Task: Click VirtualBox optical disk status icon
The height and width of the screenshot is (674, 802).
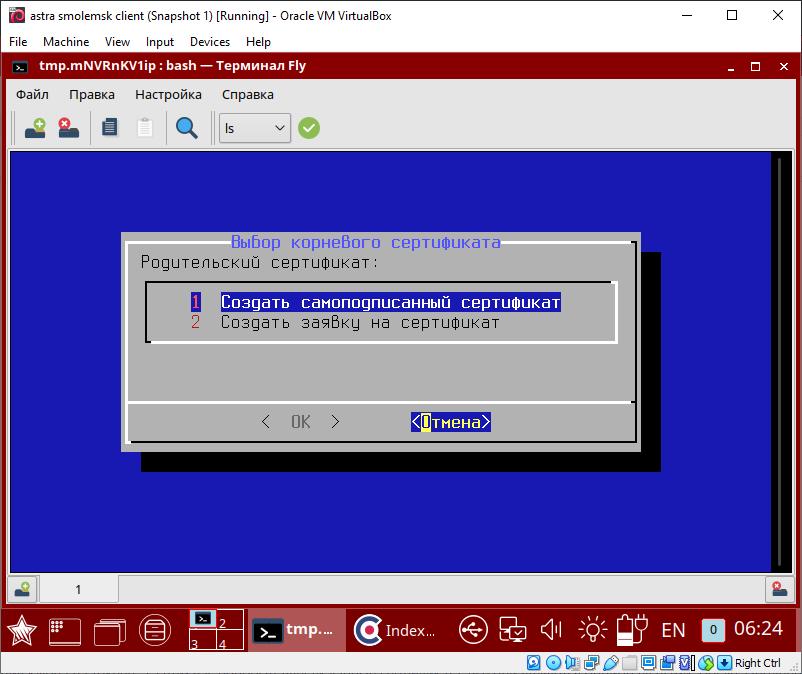Action: pyautogui.click(x=553, y=663)
